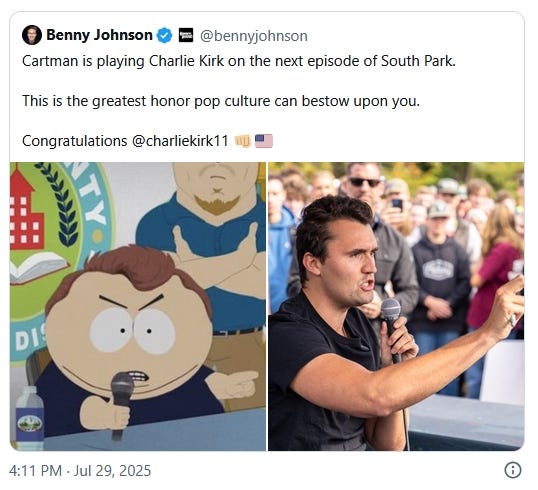Screen dimensions: 538x490
Task: Click the black affiliate badge beside the checkmark
Action: click(x=186, y=35)
